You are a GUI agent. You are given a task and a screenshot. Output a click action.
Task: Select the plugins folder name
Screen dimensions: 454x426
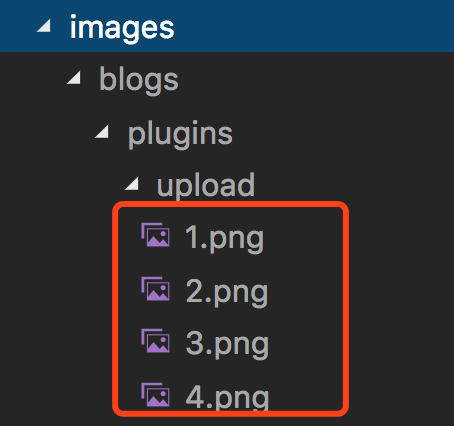click(180, 135)
